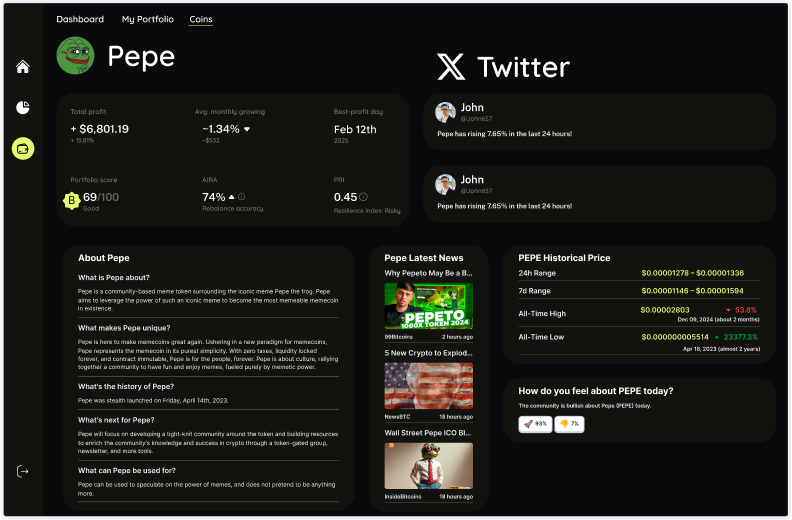Click the down arrow beside ~1.34%
Screen dimensions: 792x520
pyautogui.click(x=247, y=129)
